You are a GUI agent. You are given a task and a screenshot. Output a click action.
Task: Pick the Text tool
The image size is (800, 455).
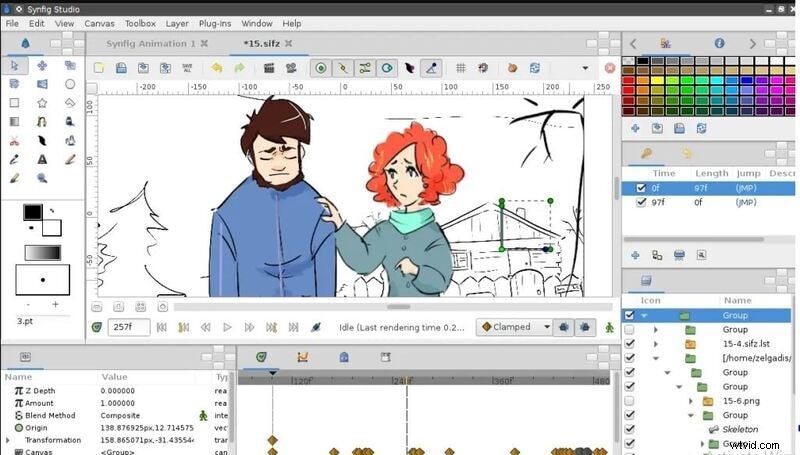click(x=42, y=160)
